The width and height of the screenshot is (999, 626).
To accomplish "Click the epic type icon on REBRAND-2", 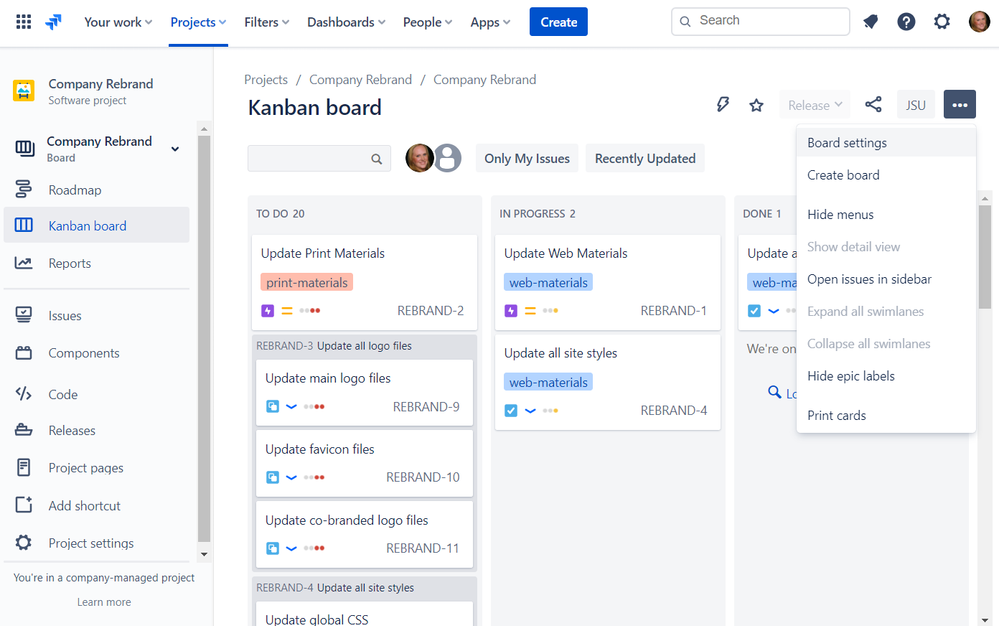I will [x=268, y=311].
